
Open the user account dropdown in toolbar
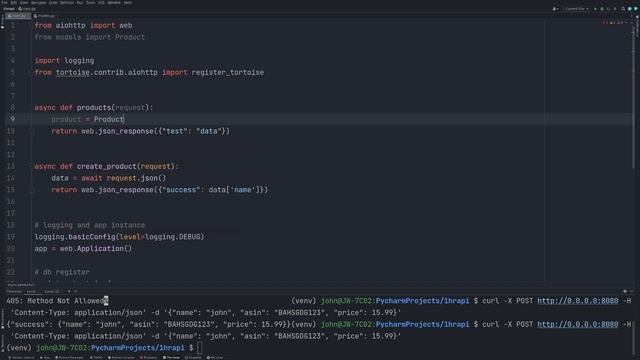coord(555,9)
